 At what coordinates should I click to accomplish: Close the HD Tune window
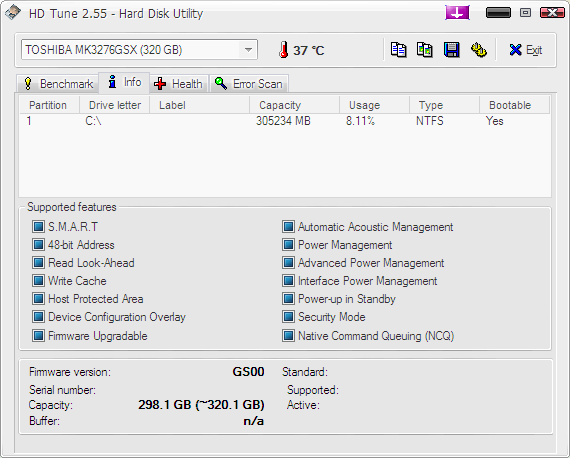click(552, 13)
